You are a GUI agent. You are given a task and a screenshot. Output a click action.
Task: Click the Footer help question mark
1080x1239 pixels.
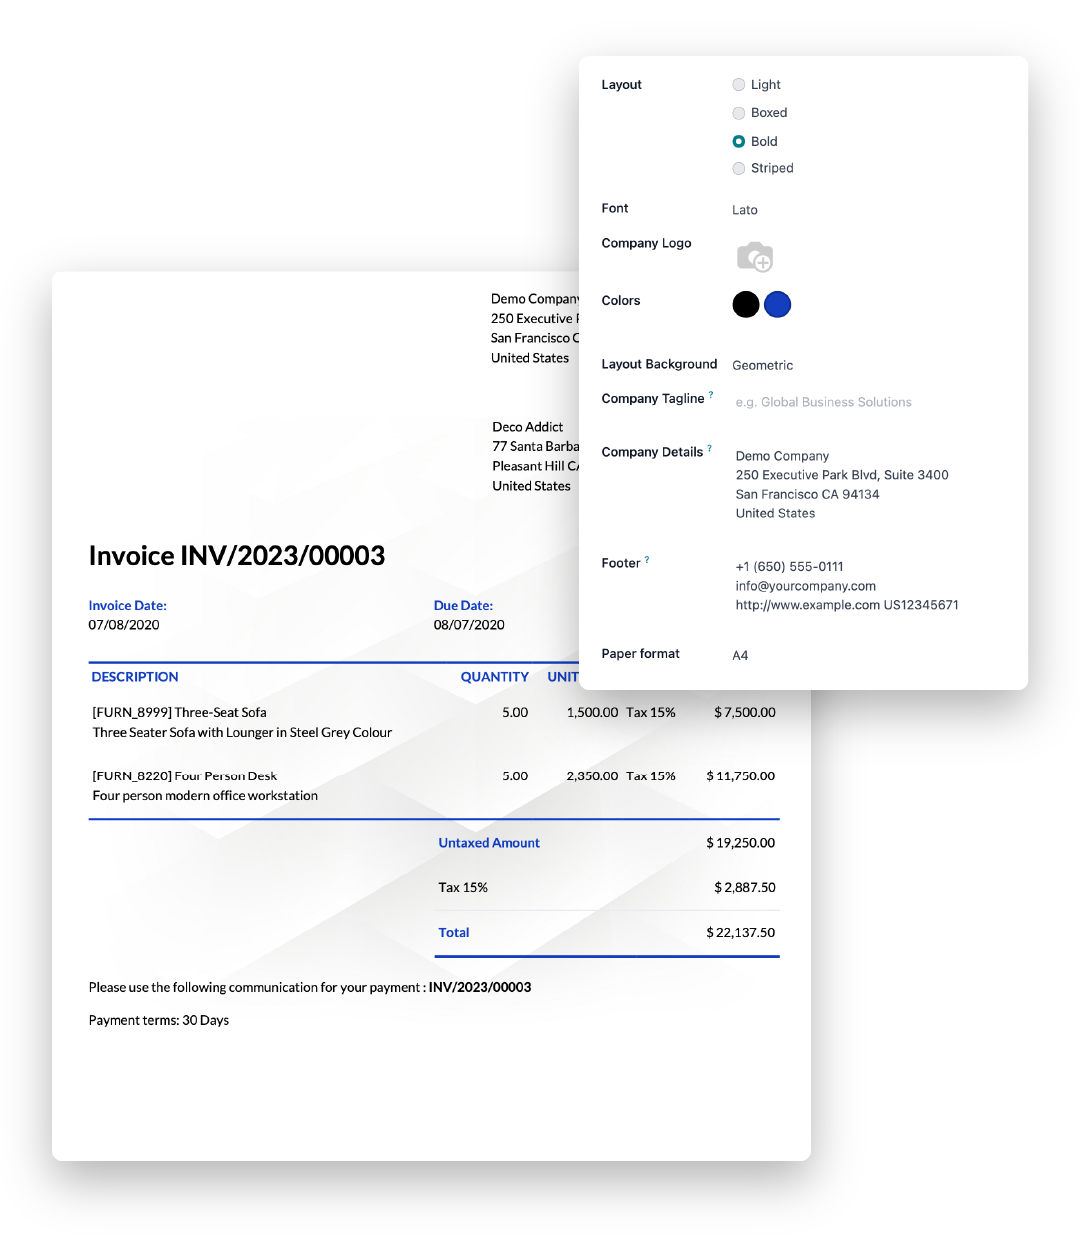pos(647,560)
